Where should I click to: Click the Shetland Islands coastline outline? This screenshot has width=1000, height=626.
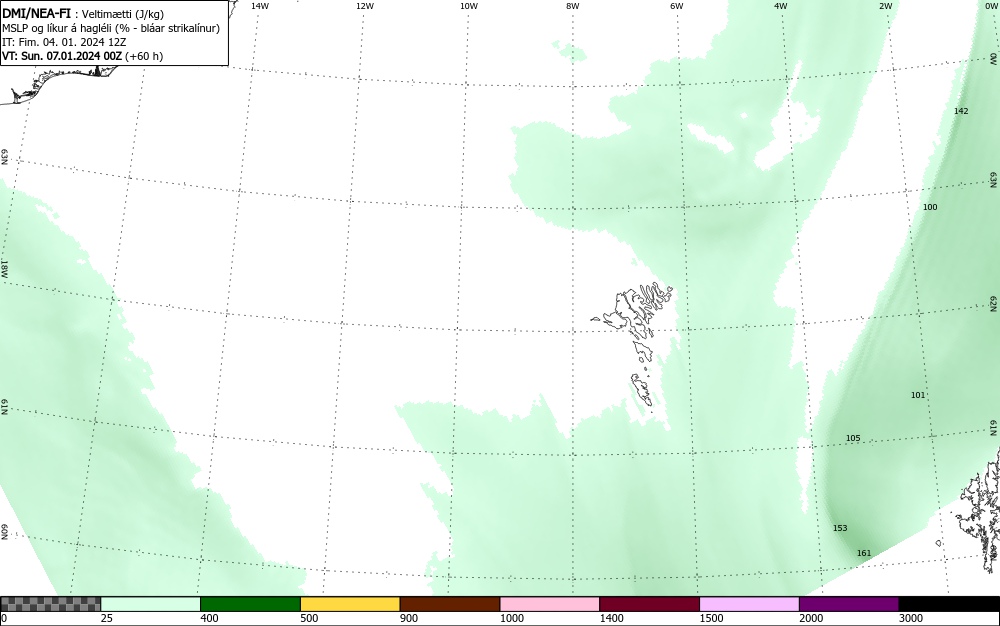coord(982,510)
